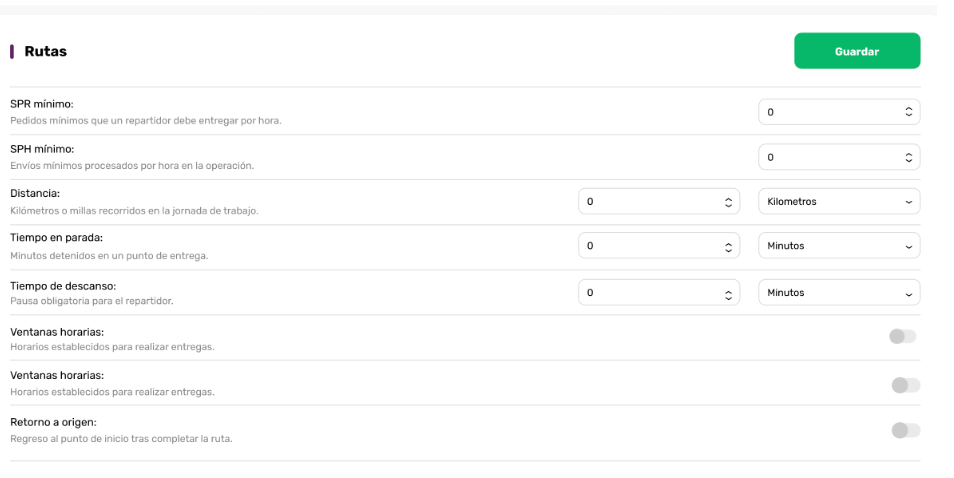Click the spinner arrows in SPR mínimo field

click(x=908, y=112)
